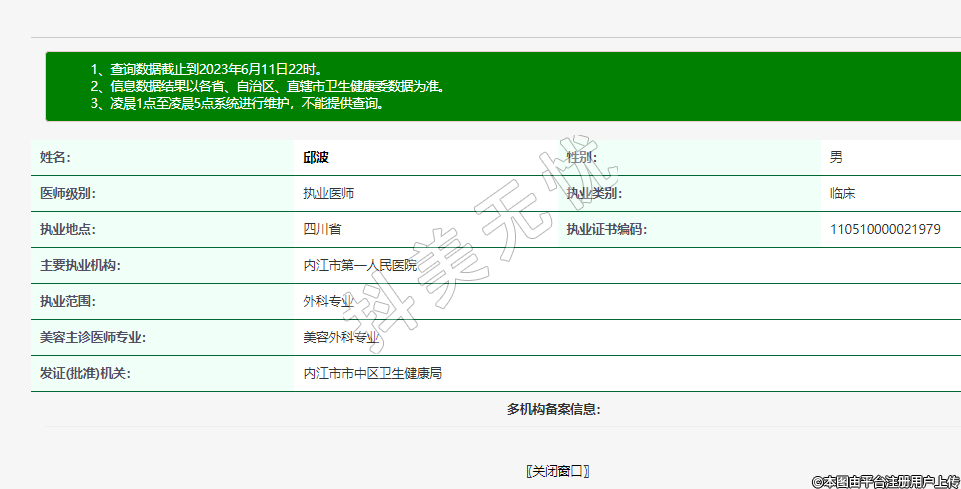Select the 执业类别 value 临床

point(842,194)
